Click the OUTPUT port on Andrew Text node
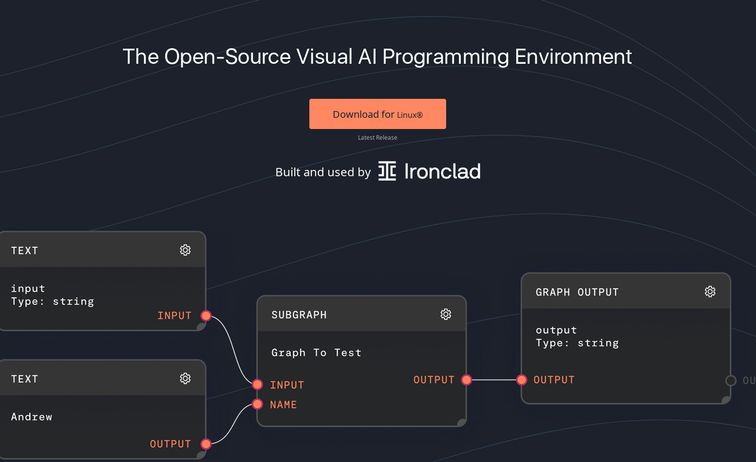The width and height of the screenshot is (756, 462). tap(206, 444)
